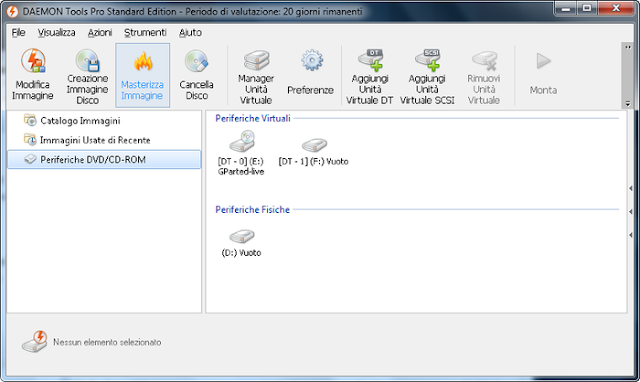Select Periferiche DVD/CD-ROM entry
This screenshot has width=640, height=382.
click(104, 160)
